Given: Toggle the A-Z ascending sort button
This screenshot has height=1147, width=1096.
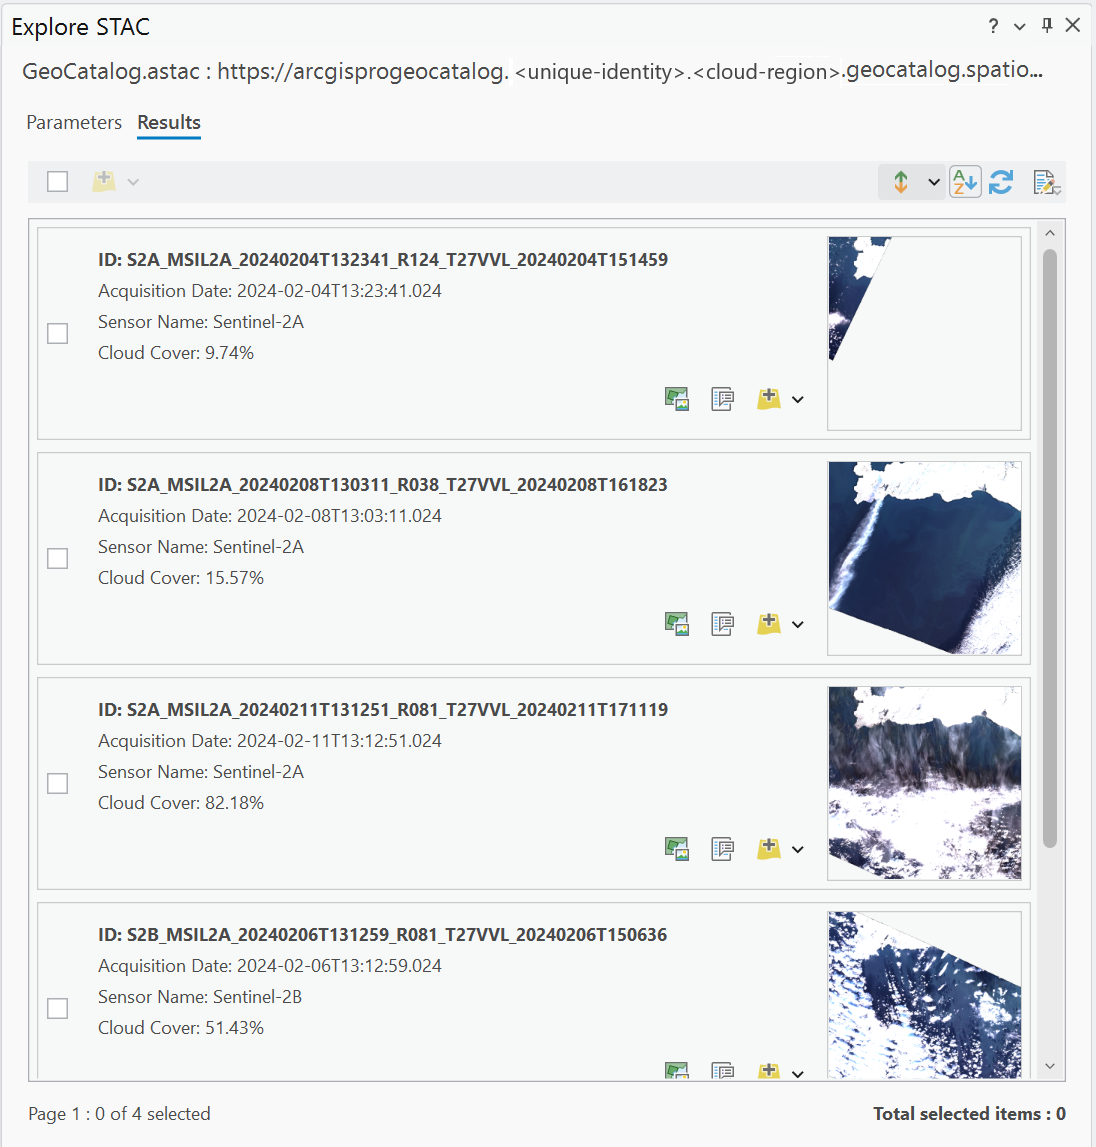Looking at the screenshot, I should [965, 181].
